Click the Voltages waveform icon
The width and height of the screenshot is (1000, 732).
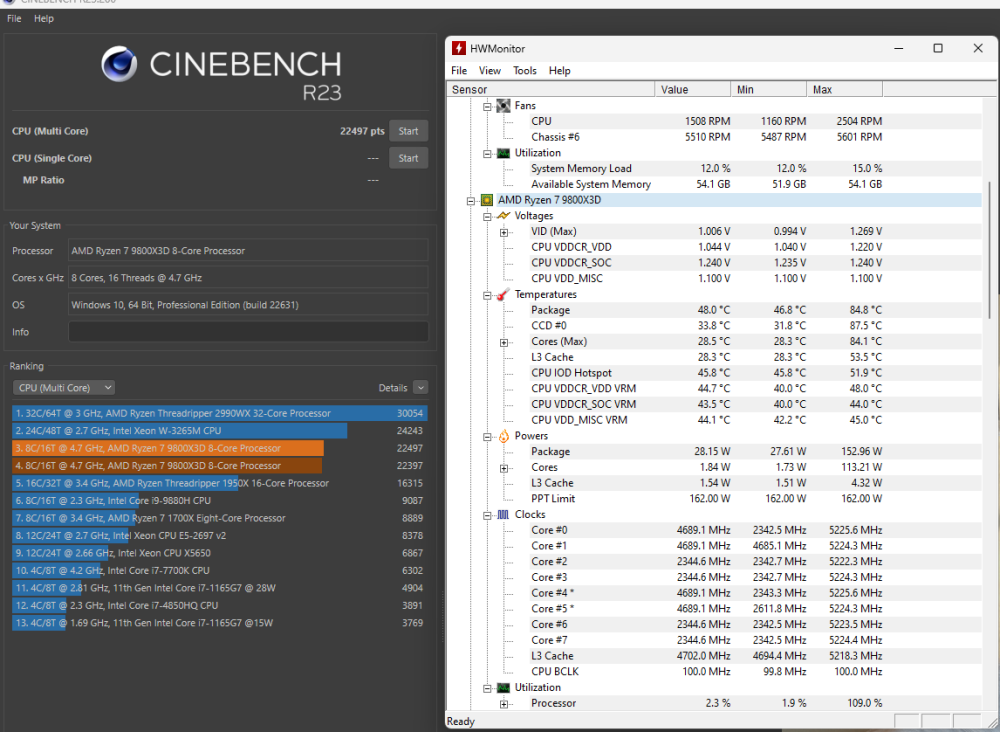coord(505,215)
